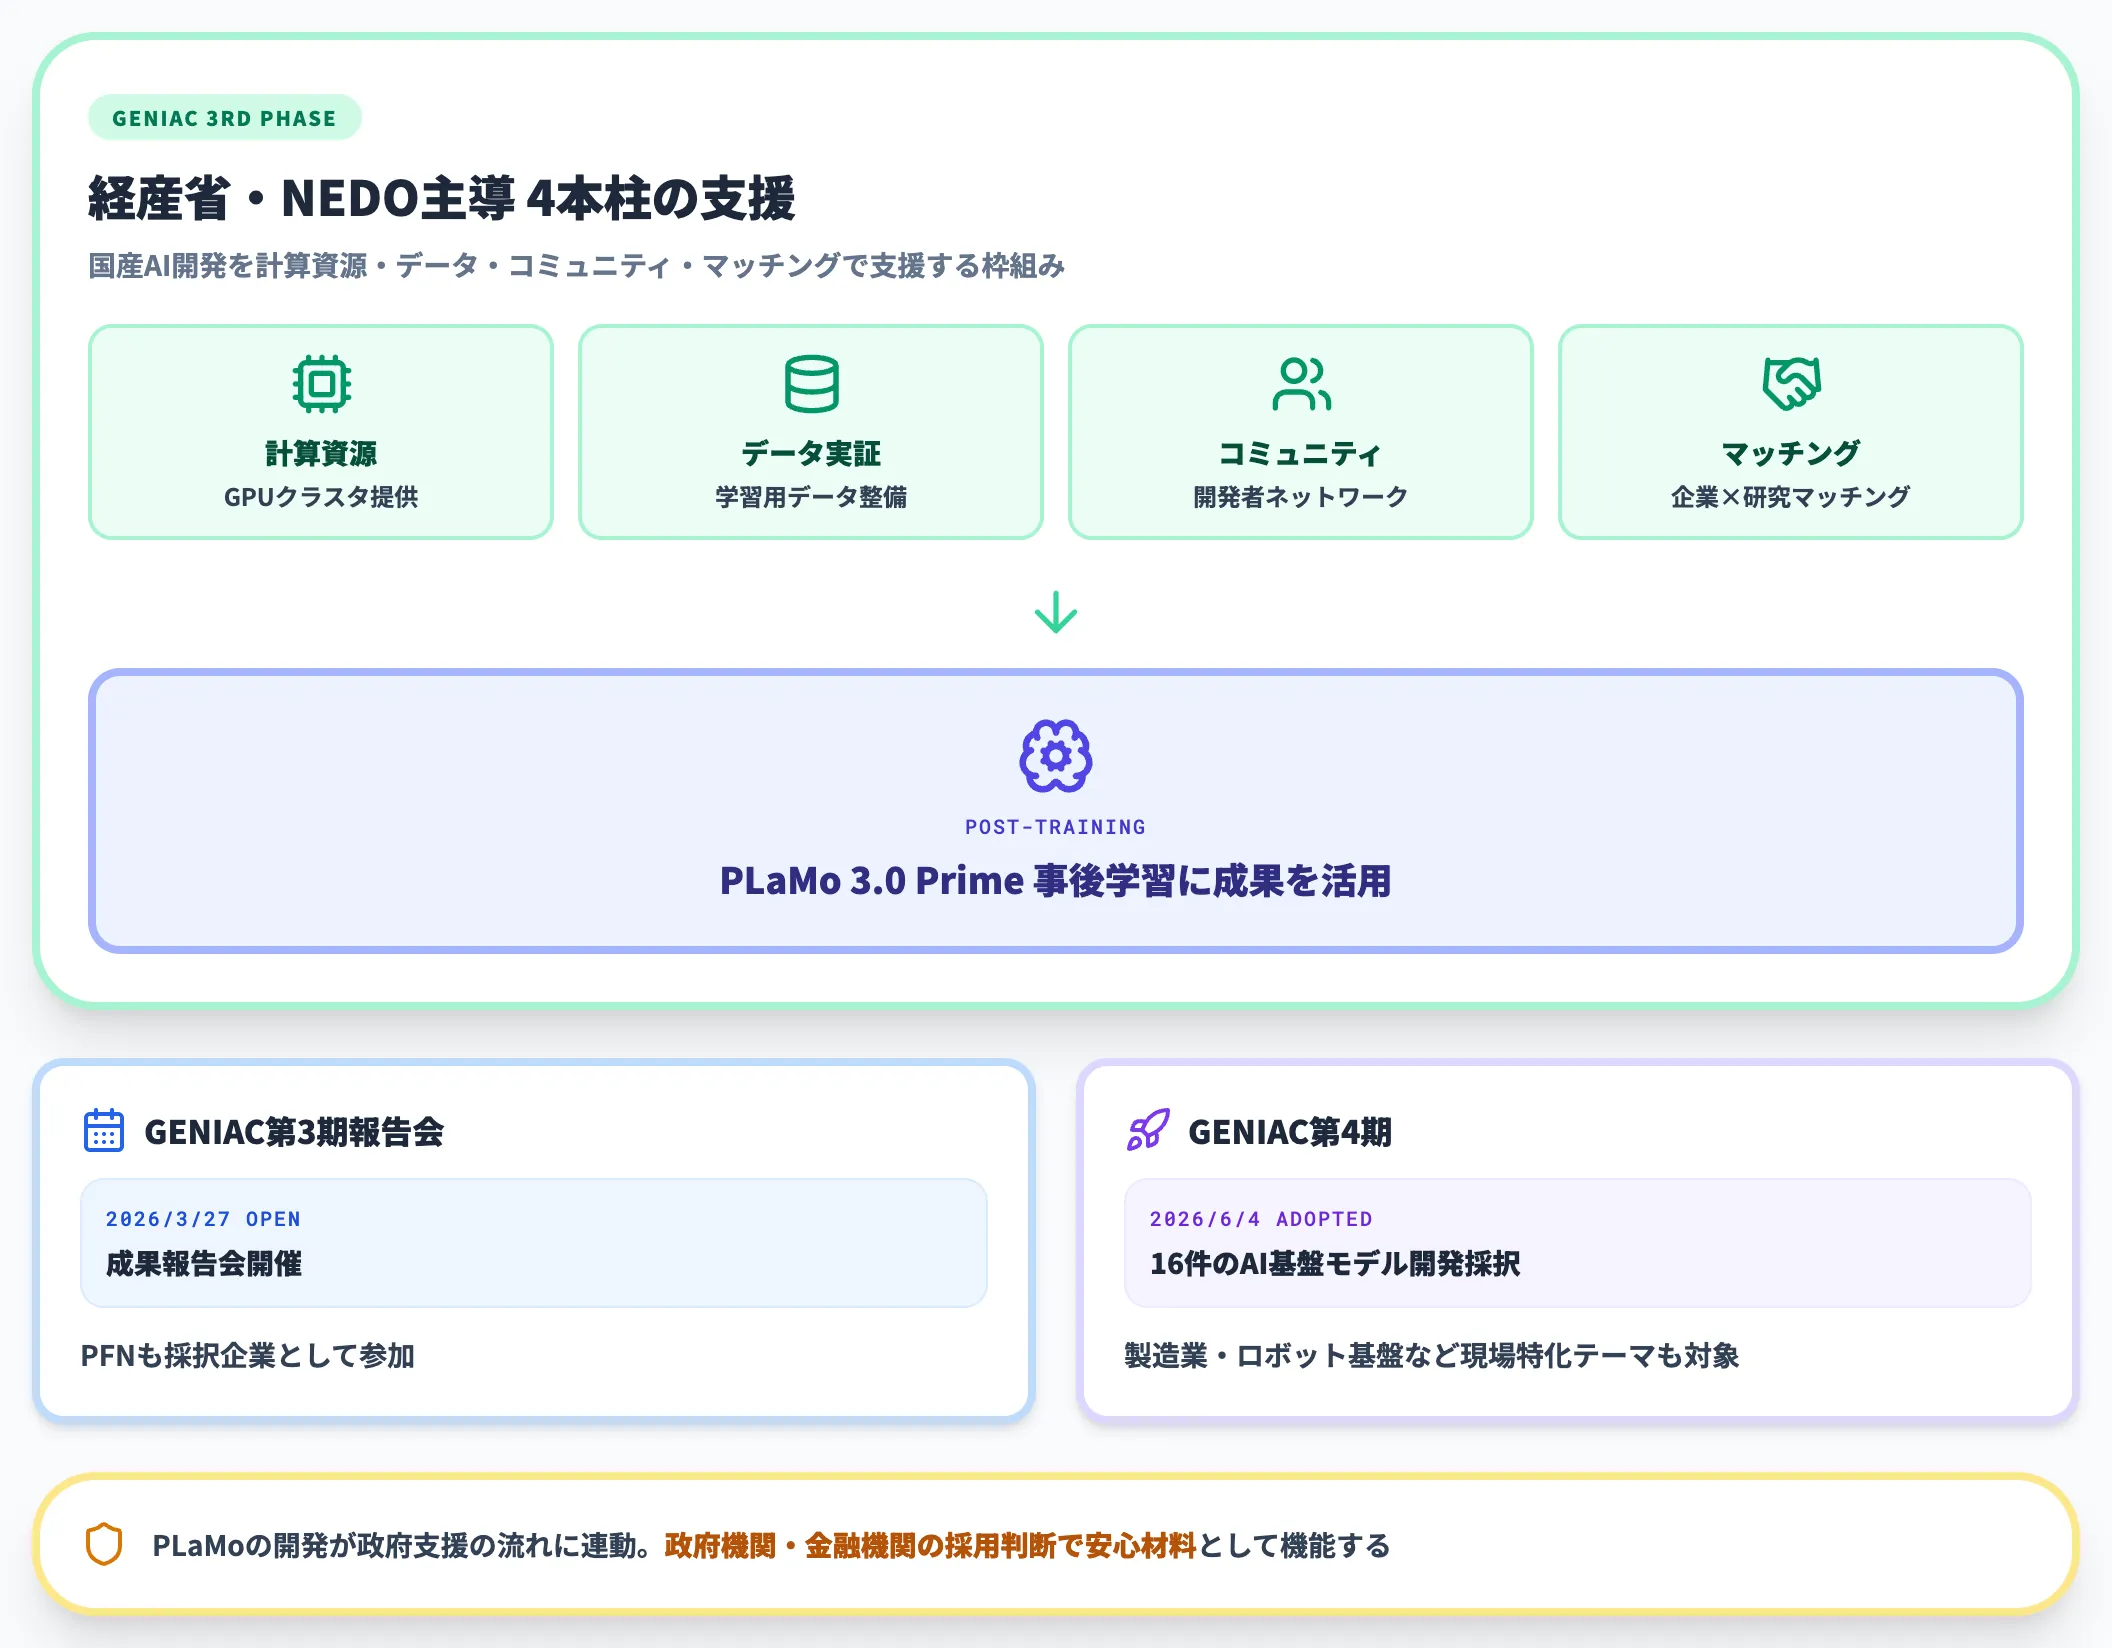Click the 計算資源 label
The width and height of the screenshot is (2112, 1648).
coord(321,454)
